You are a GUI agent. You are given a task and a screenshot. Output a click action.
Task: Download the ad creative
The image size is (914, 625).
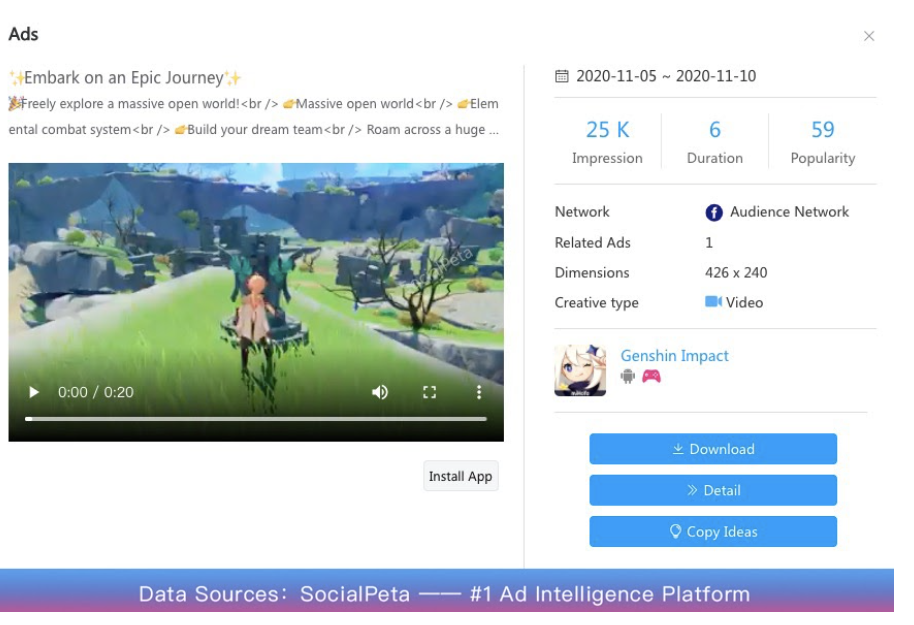[713, 448]
